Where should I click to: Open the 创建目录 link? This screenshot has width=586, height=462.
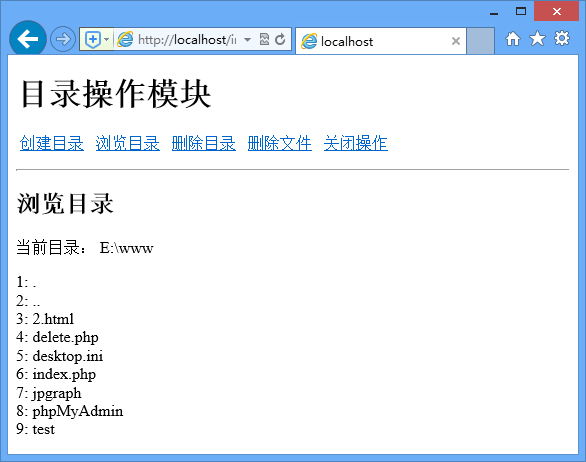pos(52,144)
